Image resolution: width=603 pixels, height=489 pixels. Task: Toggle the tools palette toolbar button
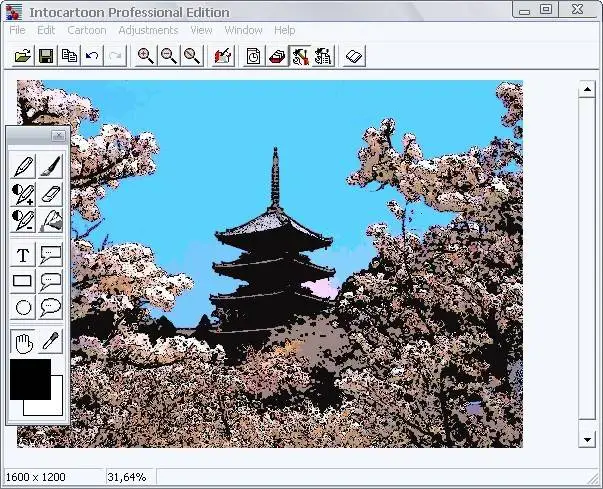point(300,56)
